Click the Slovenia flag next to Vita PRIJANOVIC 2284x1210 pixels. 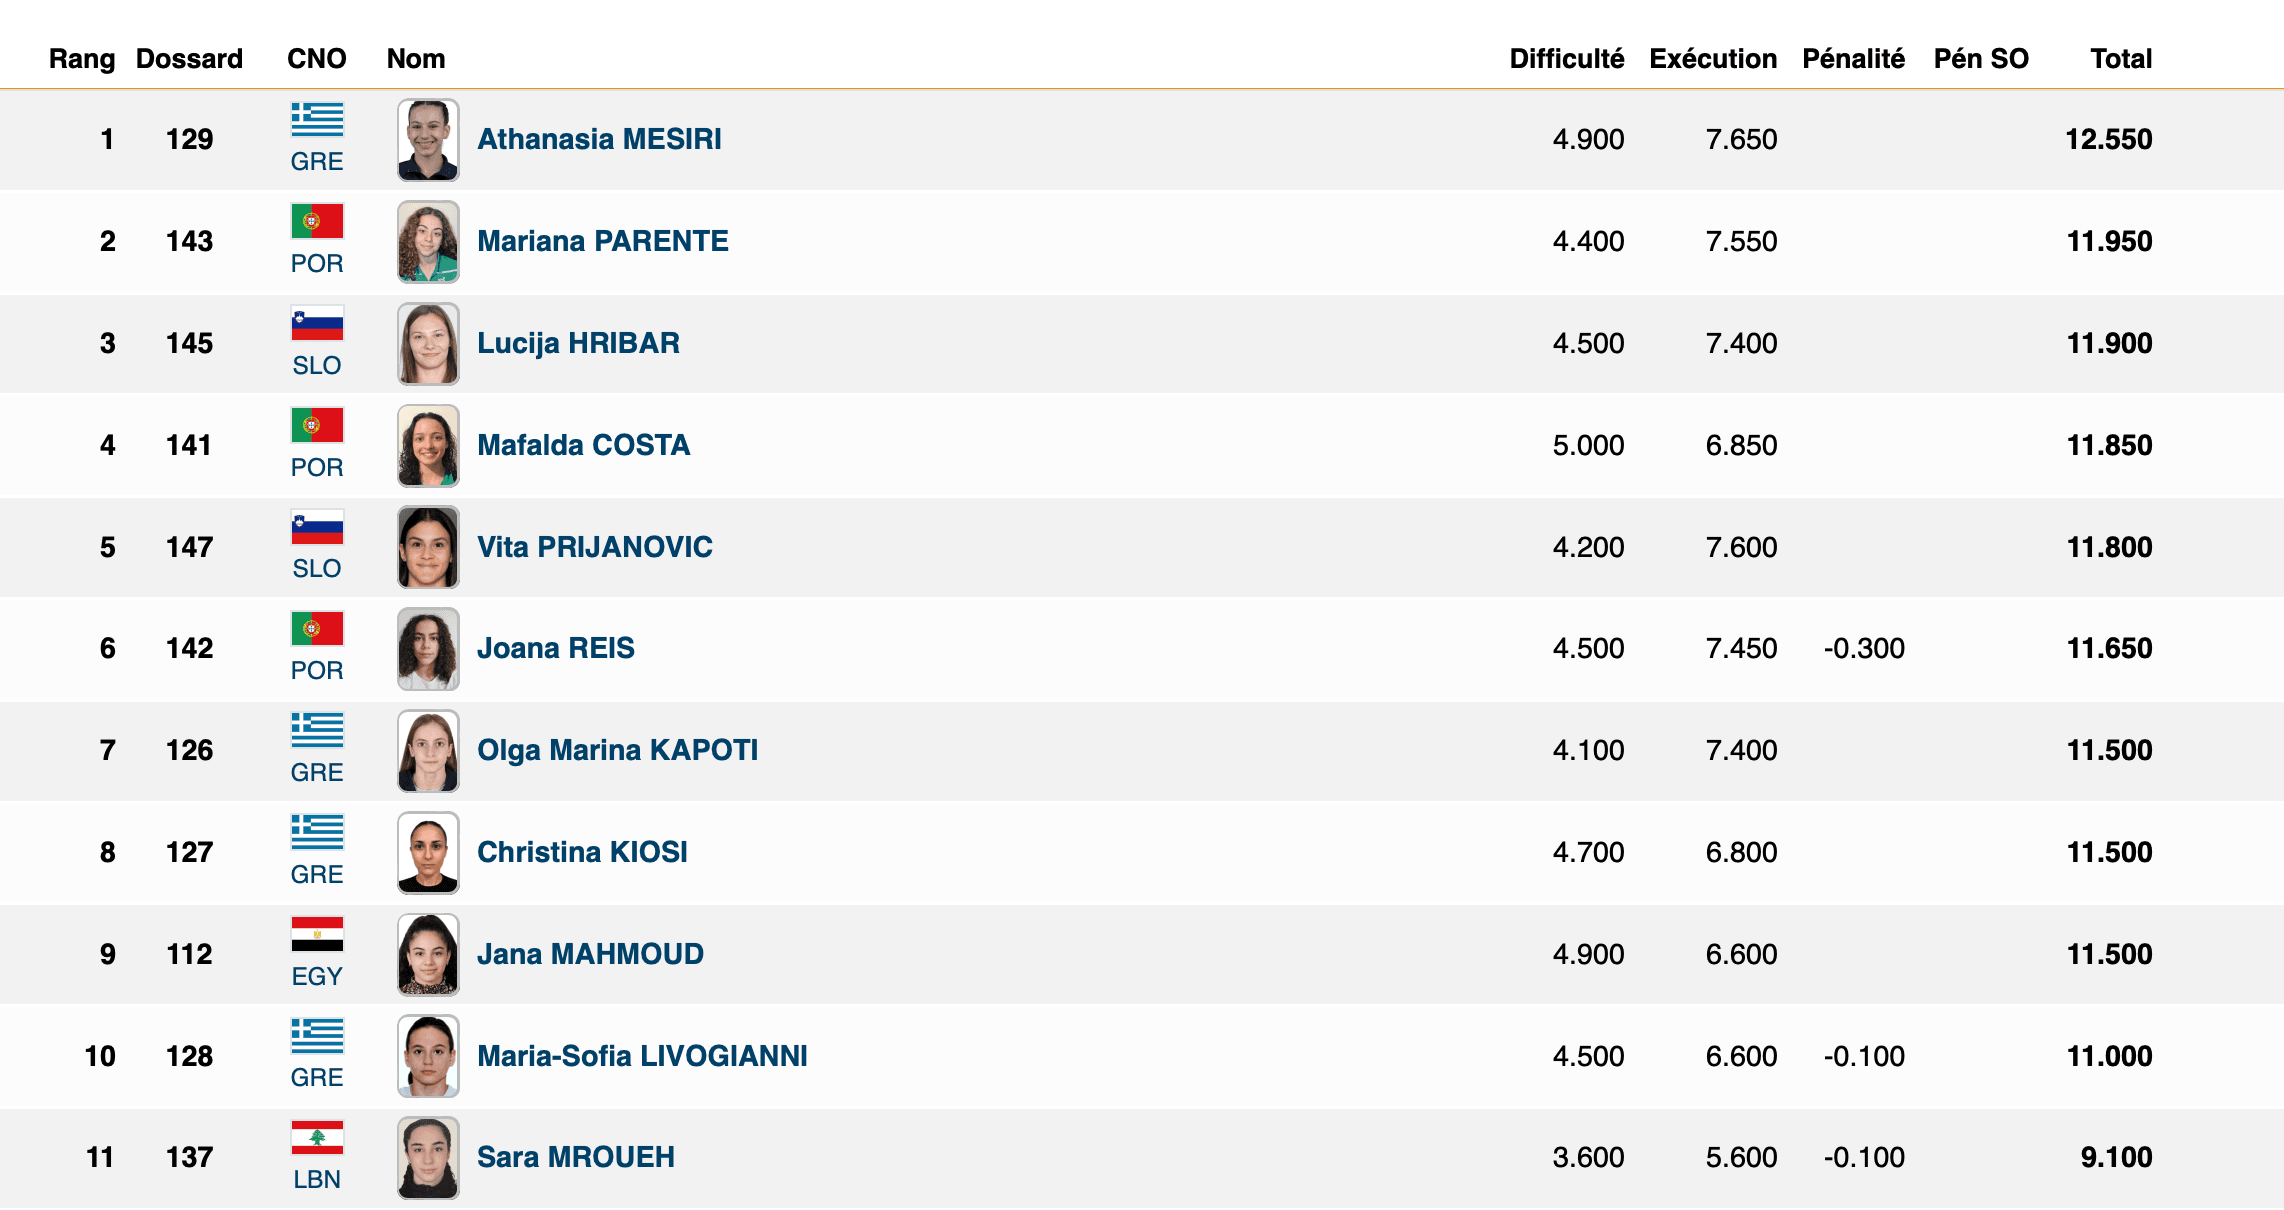click(x=317, y=527)
